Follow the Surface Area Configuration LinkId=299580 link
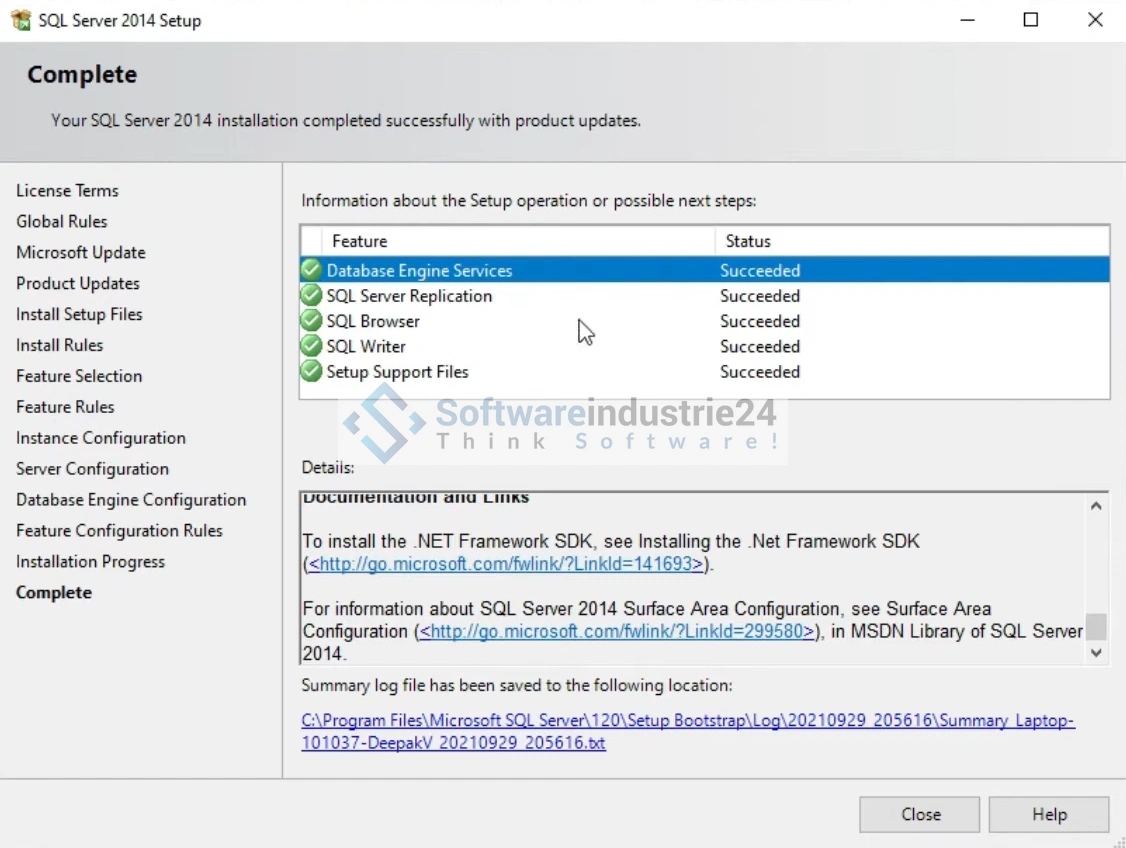1126x848 pixels. (617, 631)
